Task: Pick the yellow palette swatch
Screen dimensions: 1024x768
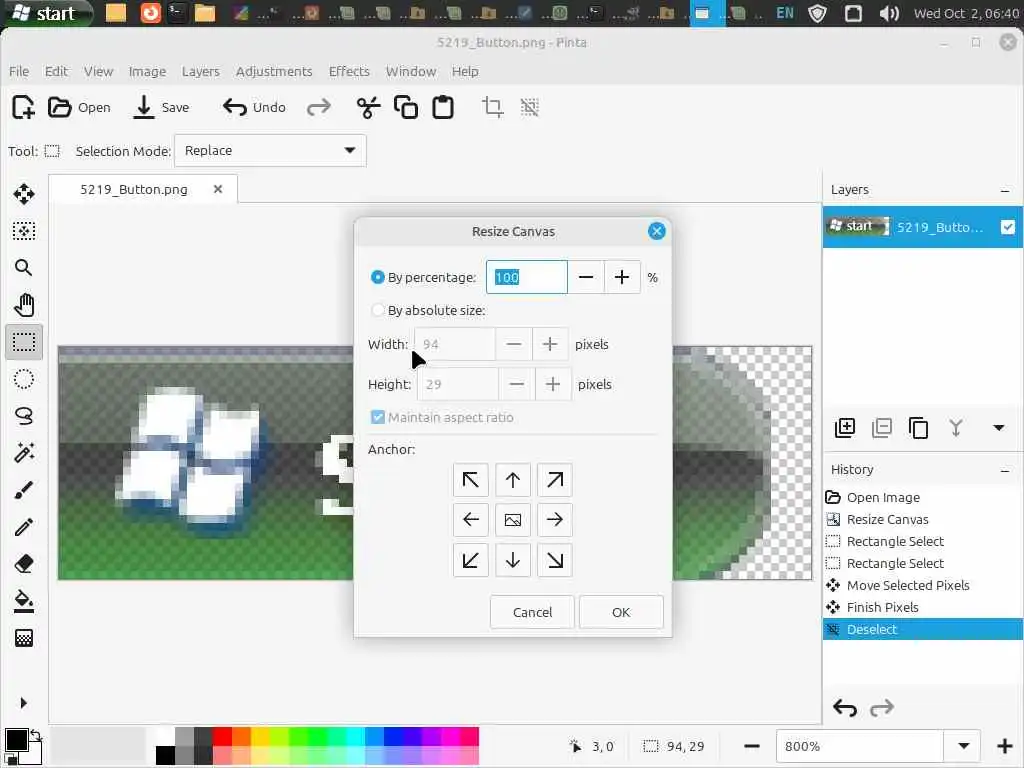Action: 261,736
